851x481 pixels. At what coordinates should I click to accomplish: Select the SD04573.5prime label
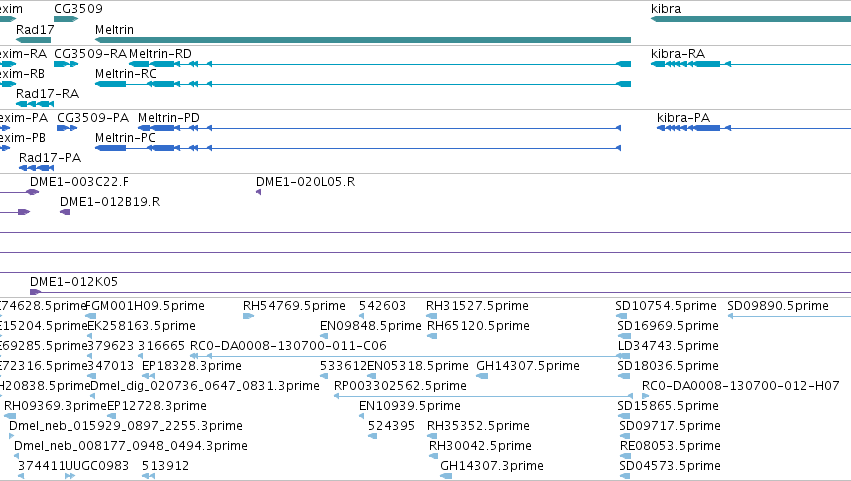[670, 466]
